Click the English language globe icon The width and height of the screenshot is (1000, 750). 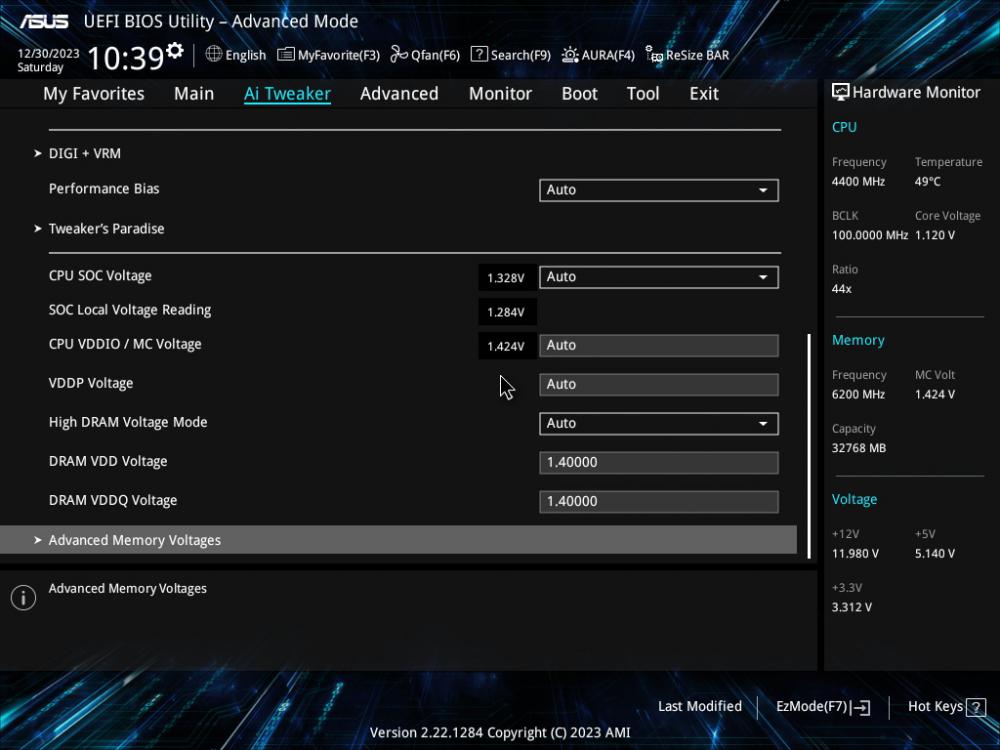214,54
